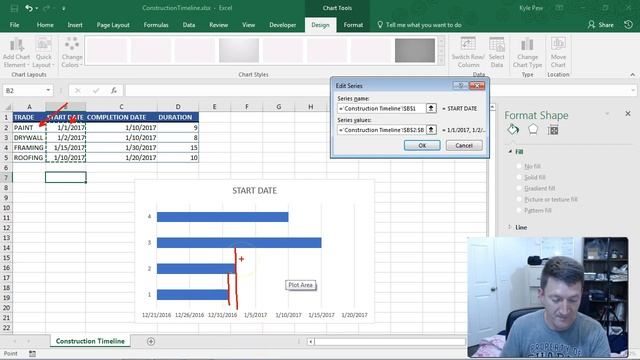This screenshot has width=640, height=360.
Task: Collapse the ribbon with the chevron
Action: click(x=632, y=75)
